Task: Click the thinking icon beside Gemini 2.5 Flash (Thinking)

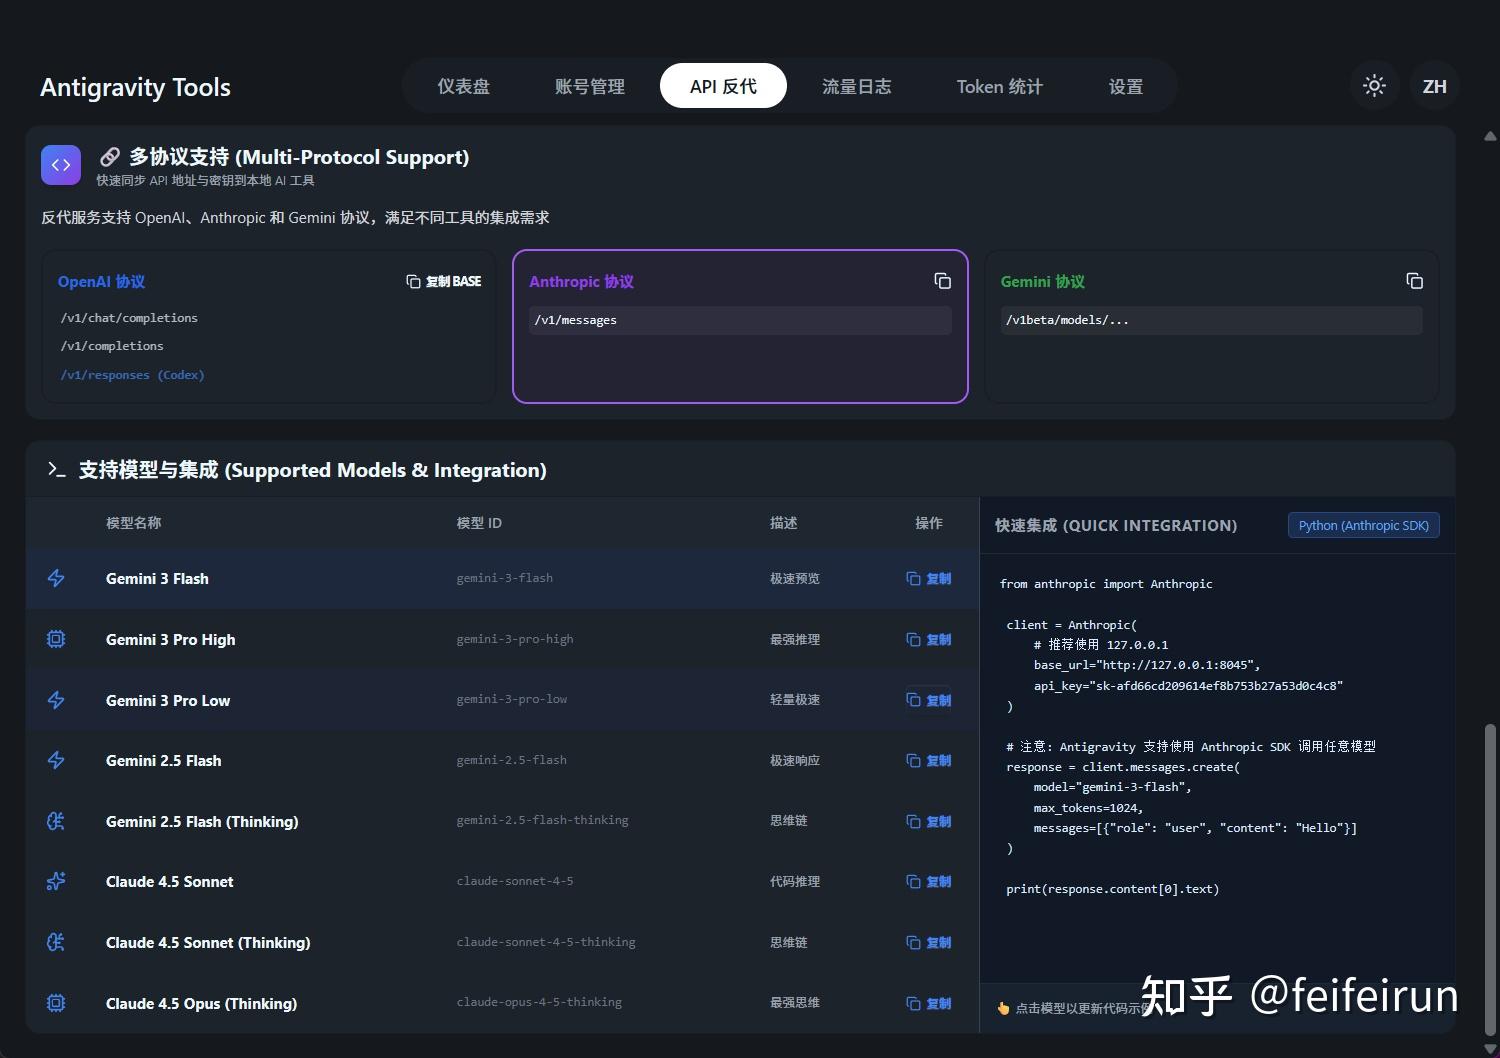Action: 56,821
